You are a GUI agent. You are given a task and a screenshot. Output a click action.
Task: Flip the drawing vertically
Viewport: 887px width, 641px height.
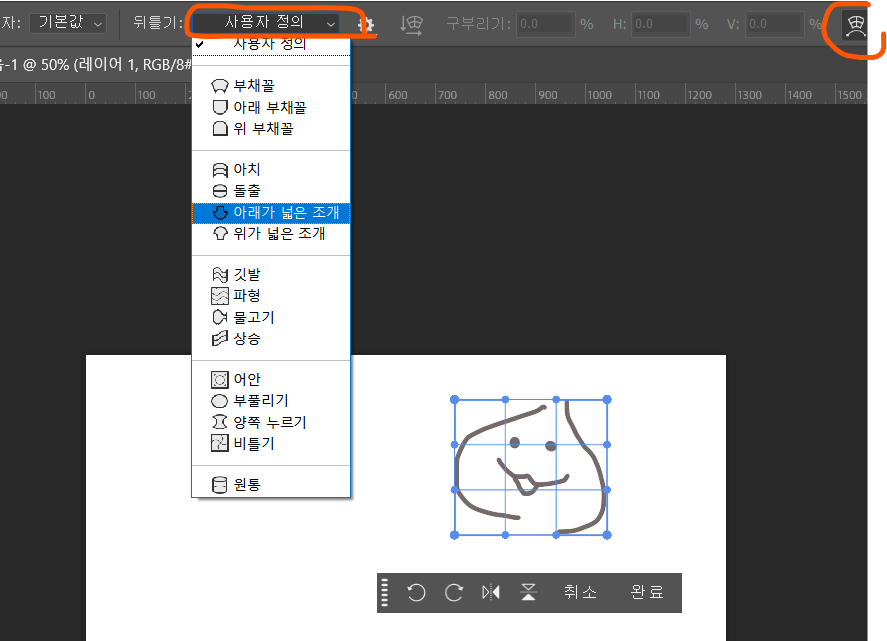[x=529, y=592]
